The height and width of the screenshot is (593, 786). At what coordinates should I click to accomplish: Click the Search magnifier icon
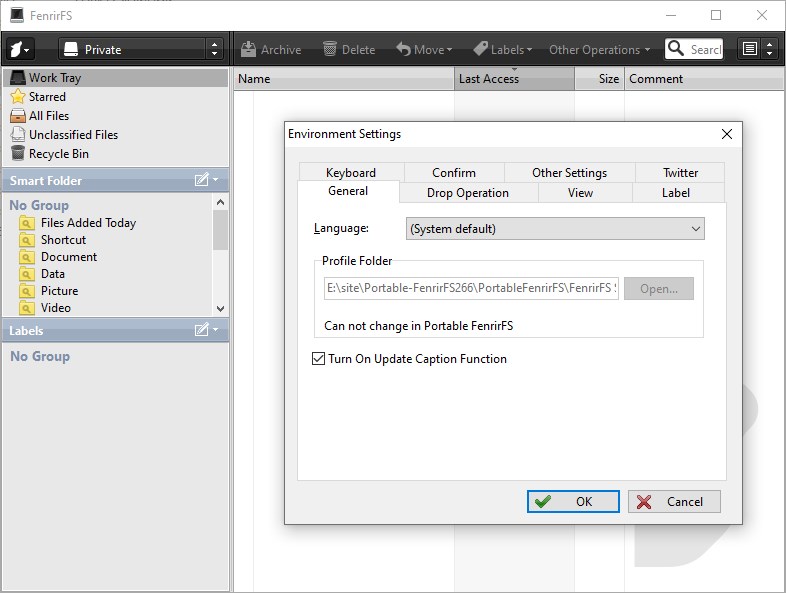tap(676, 49)
